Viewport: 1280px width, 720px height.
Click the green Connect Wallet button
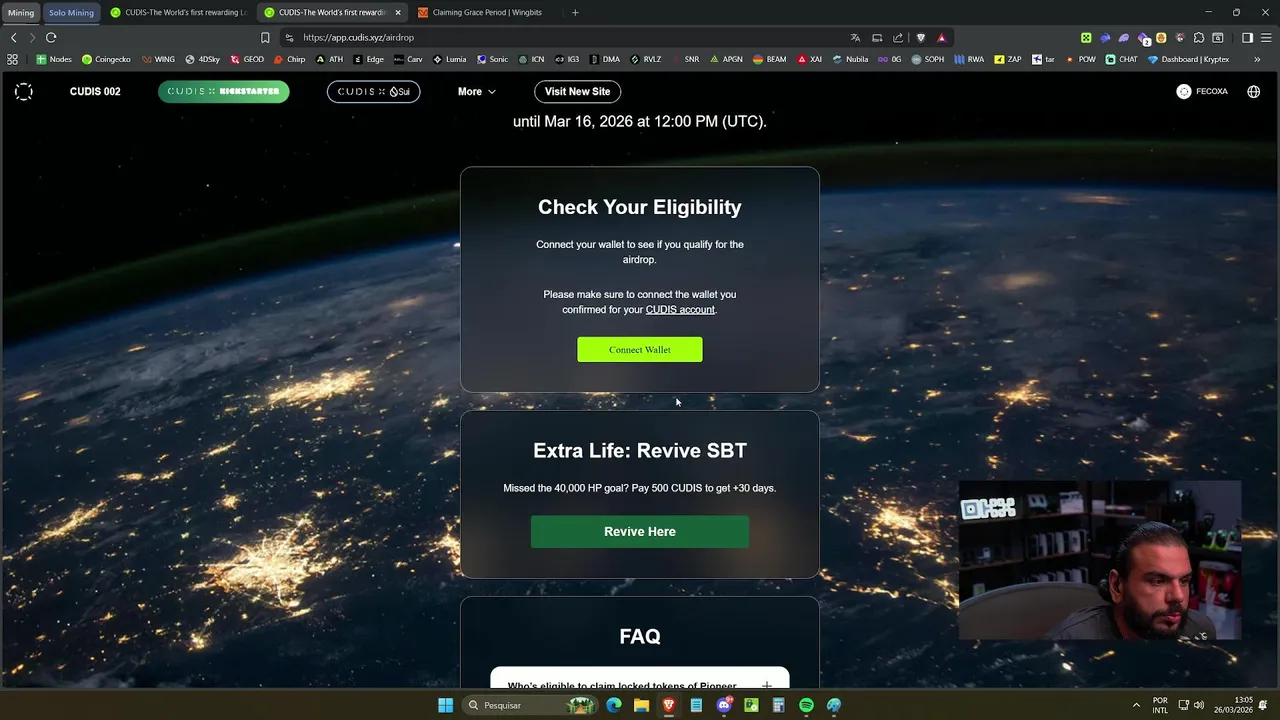640,349
